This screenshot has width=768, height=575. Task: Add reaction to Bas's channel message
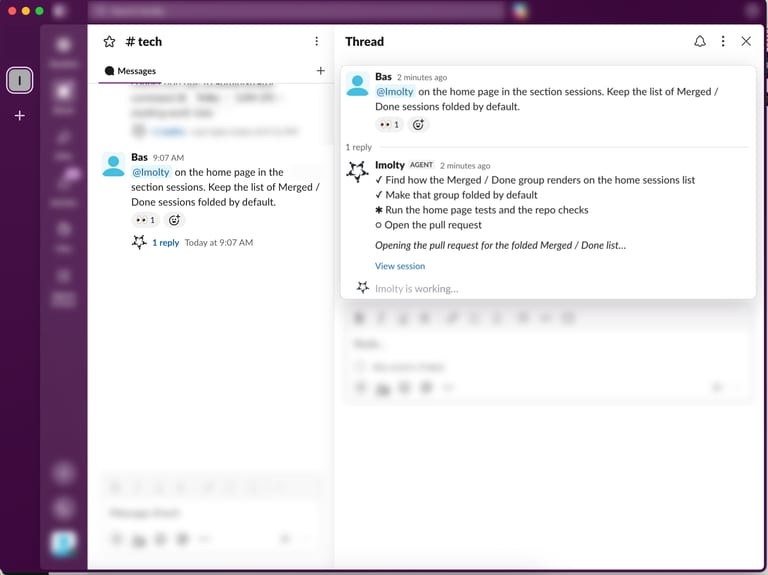coord(174,220)
